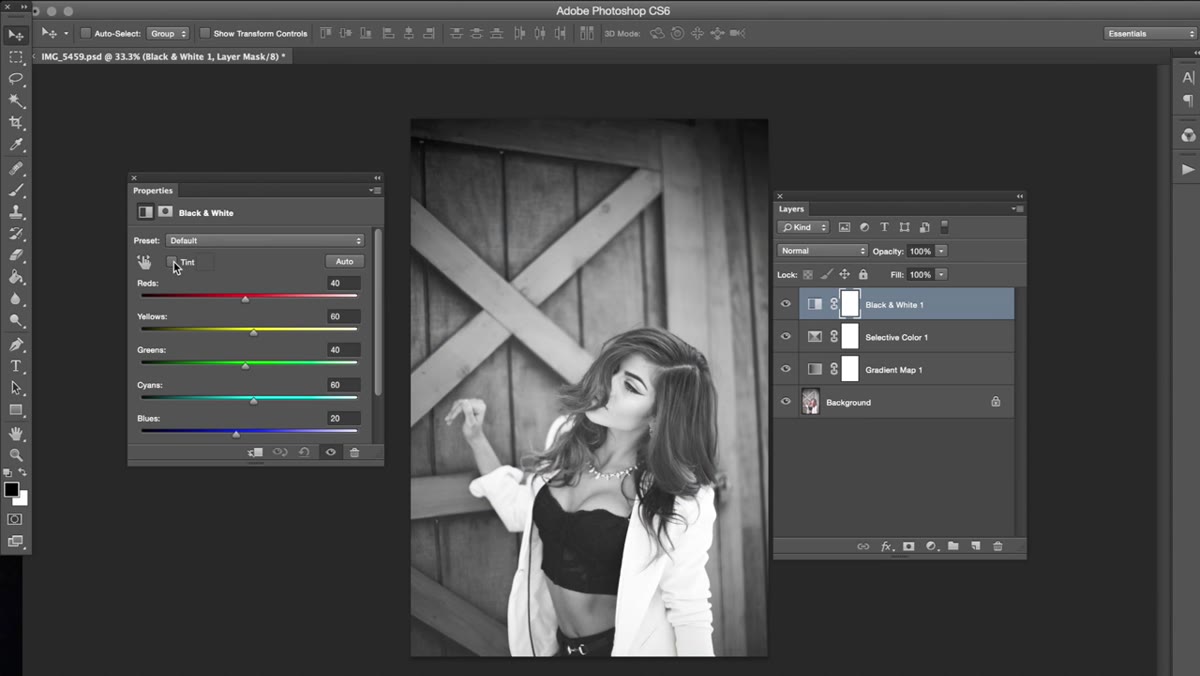Click the adjustment layer icon button in Properties
Screen dimensions: 1200x676
tap(145, 212)
